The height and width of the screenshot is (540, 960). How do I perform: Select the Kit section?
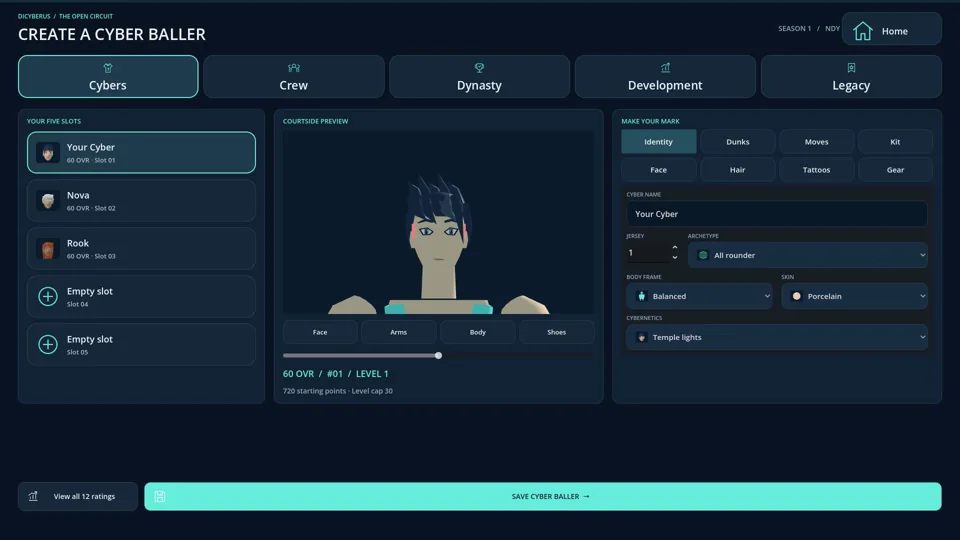(x=895, y=141)
